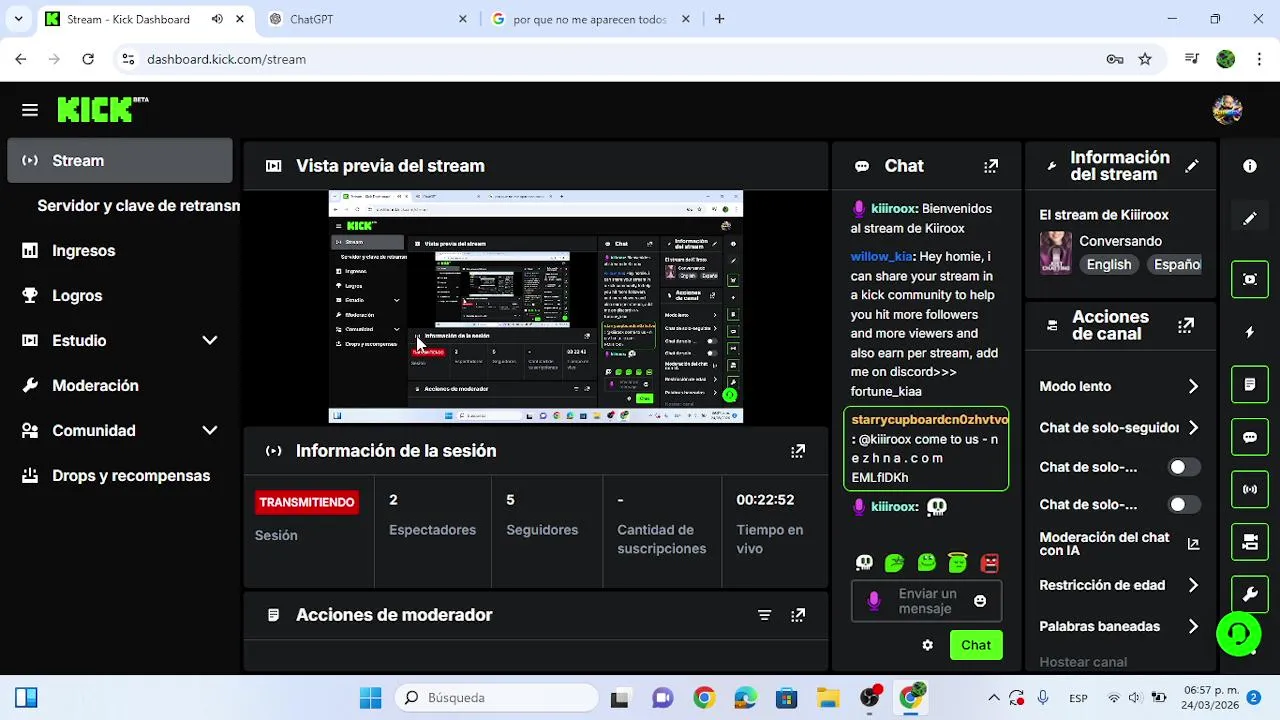This screenshot has height=720, width=1280.
Task: Select the green emote with halo
Action: tap(958, 563)
